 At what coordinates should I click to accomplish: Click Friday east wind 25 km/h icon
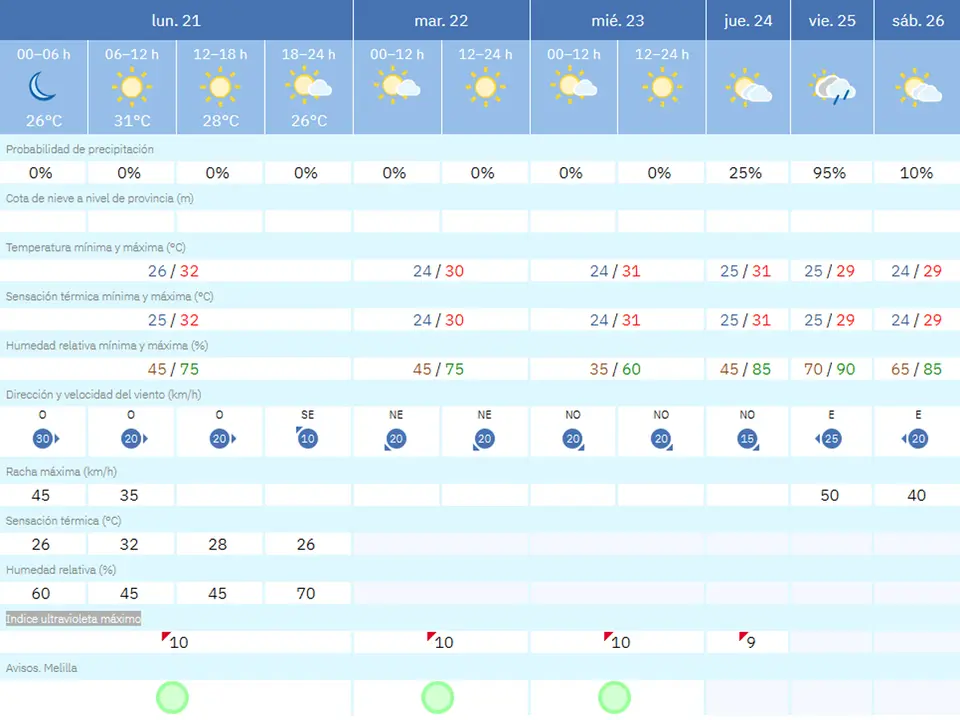click(828, 438)
